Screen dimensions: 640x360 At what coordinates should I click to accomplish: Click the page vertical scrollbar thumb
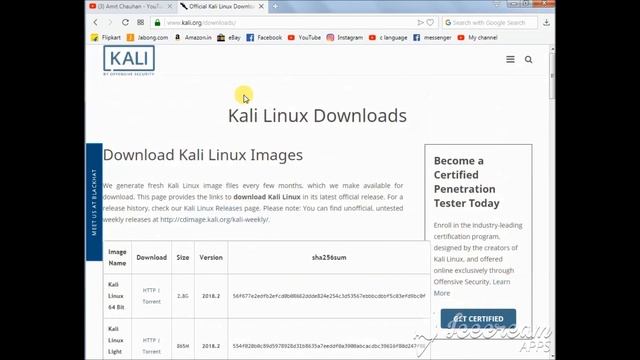[x=552, y=76]
